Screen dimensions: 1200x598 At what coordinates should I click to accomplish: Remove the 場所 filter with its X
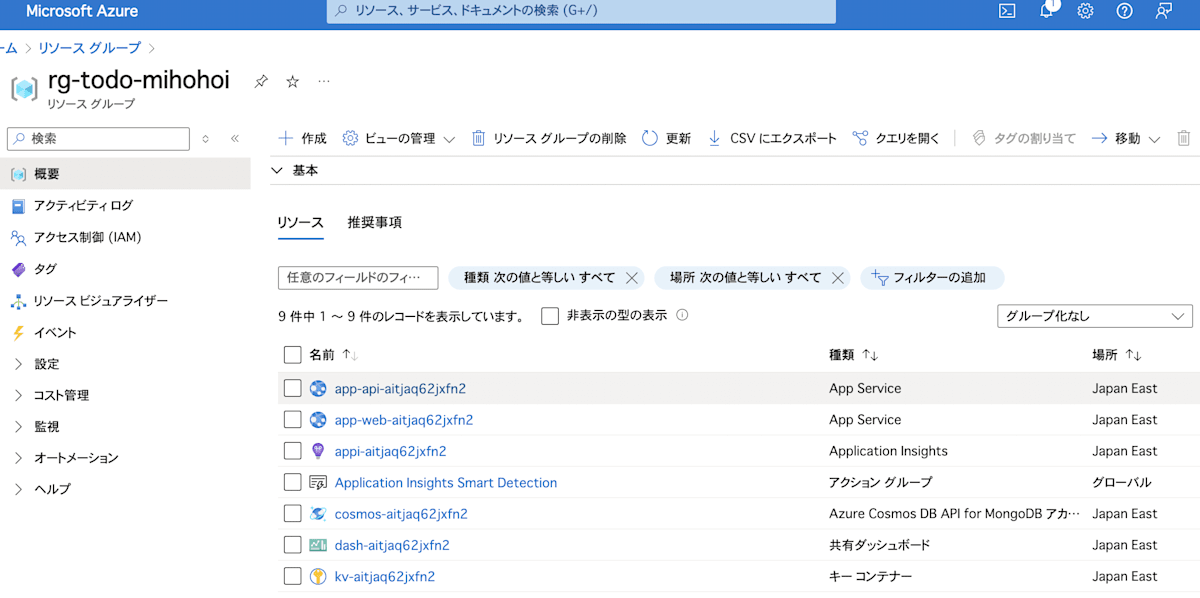[x=838, y=278]
